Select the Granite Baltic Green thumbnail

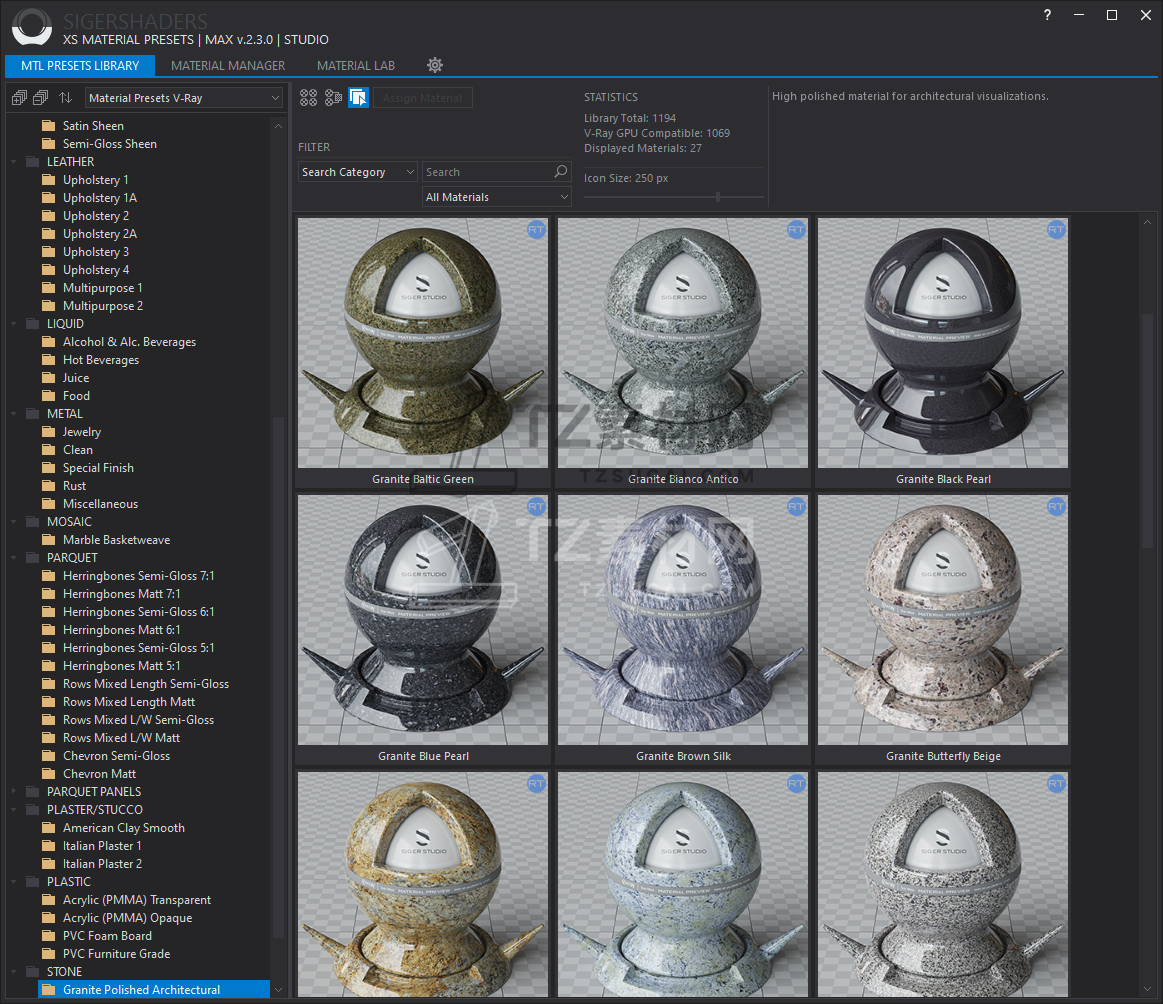423,343
